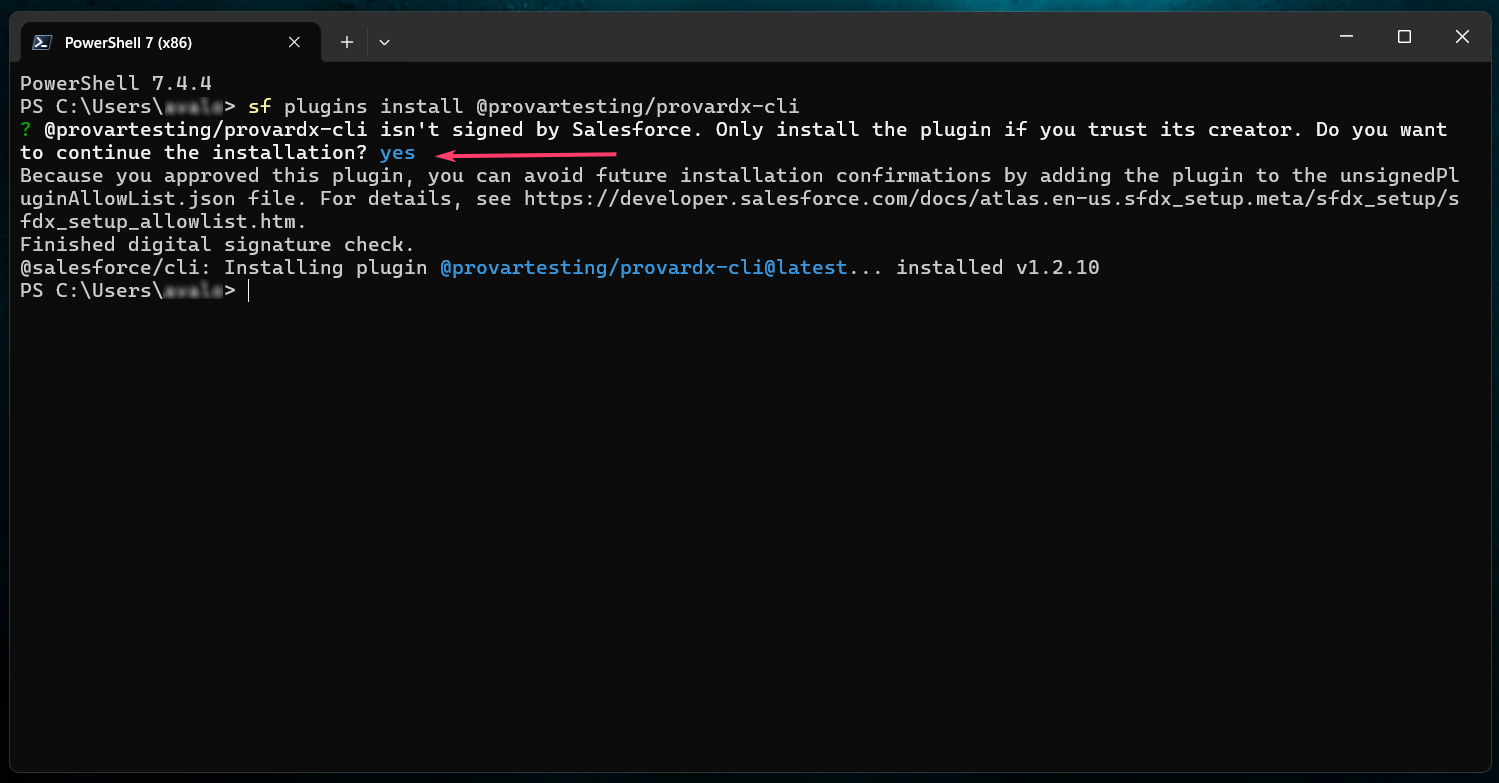Click the blue @provartesting/provardx-cli@latest text
1499x783 pixels.
coord(644,268)
